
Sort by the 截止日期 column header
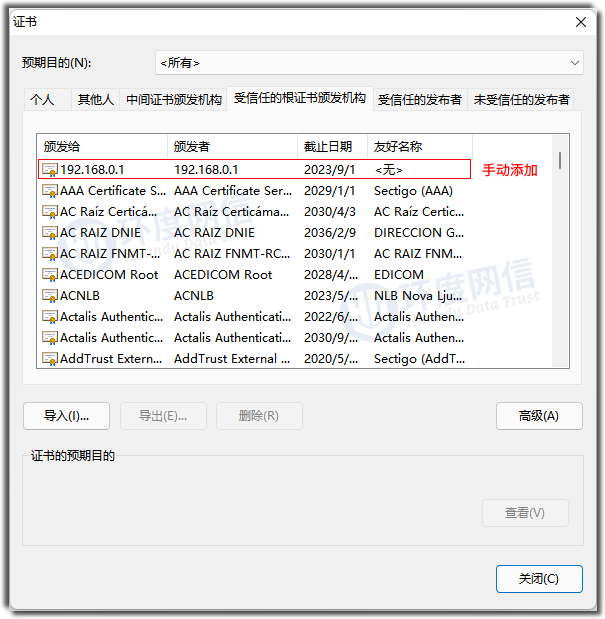point(332,147)
